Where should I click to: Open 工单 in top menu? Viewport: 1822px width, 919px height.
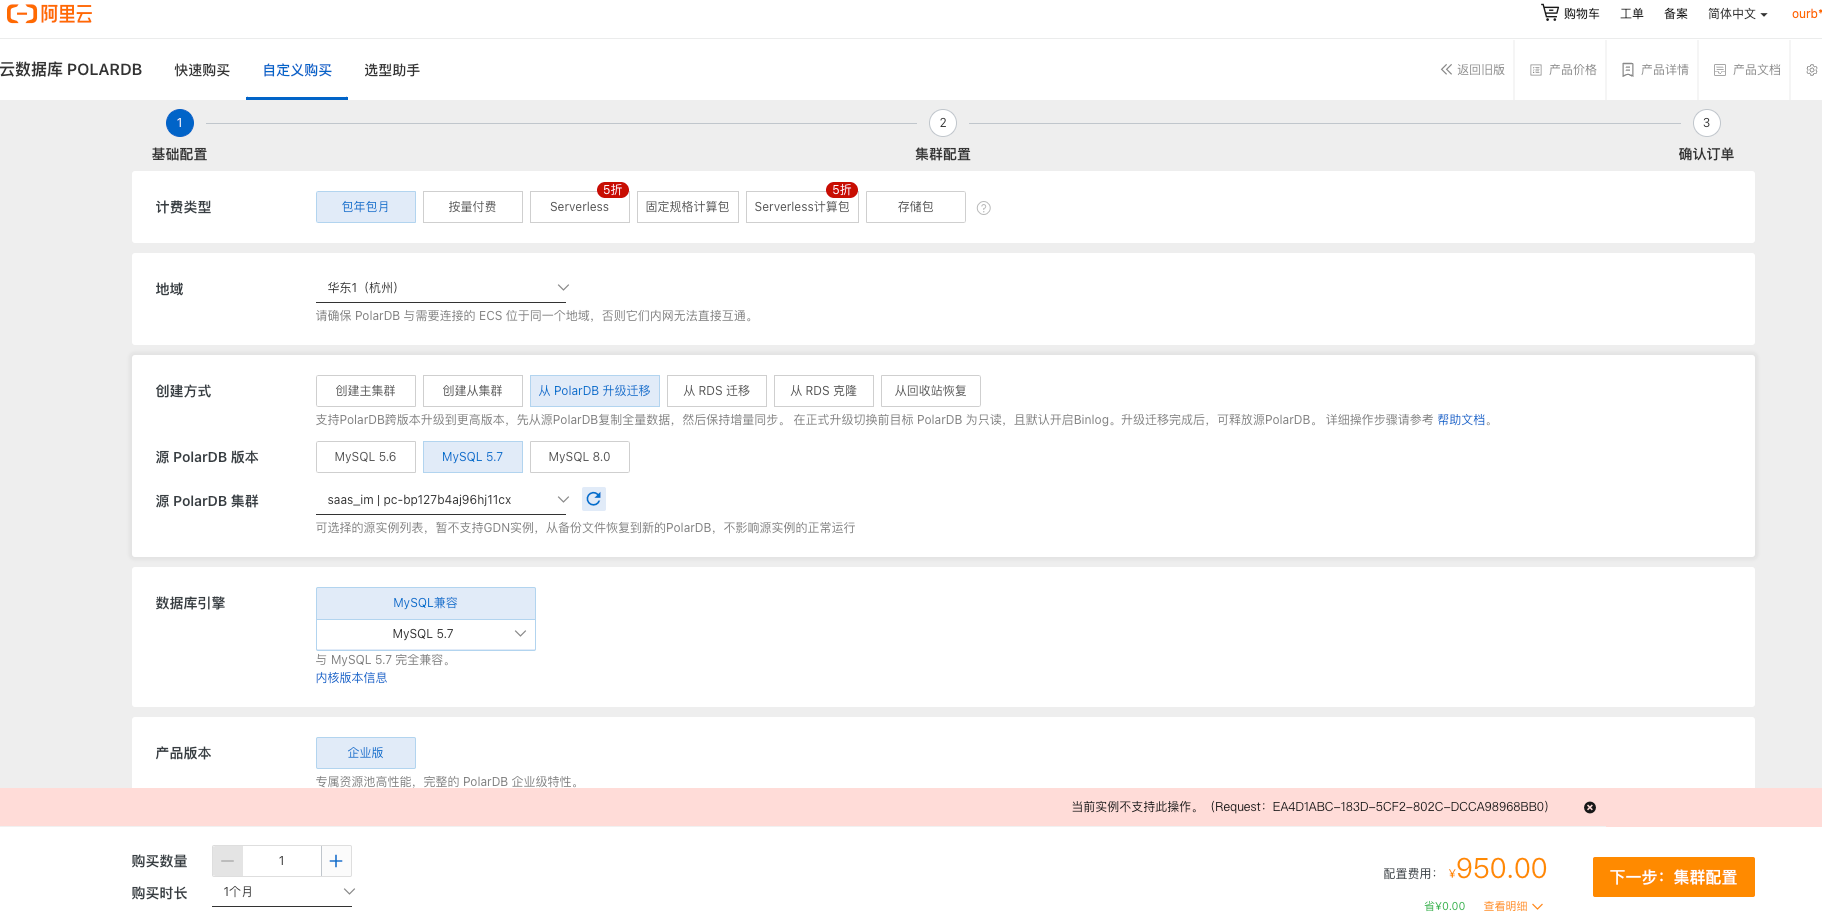coord(1632,14)
